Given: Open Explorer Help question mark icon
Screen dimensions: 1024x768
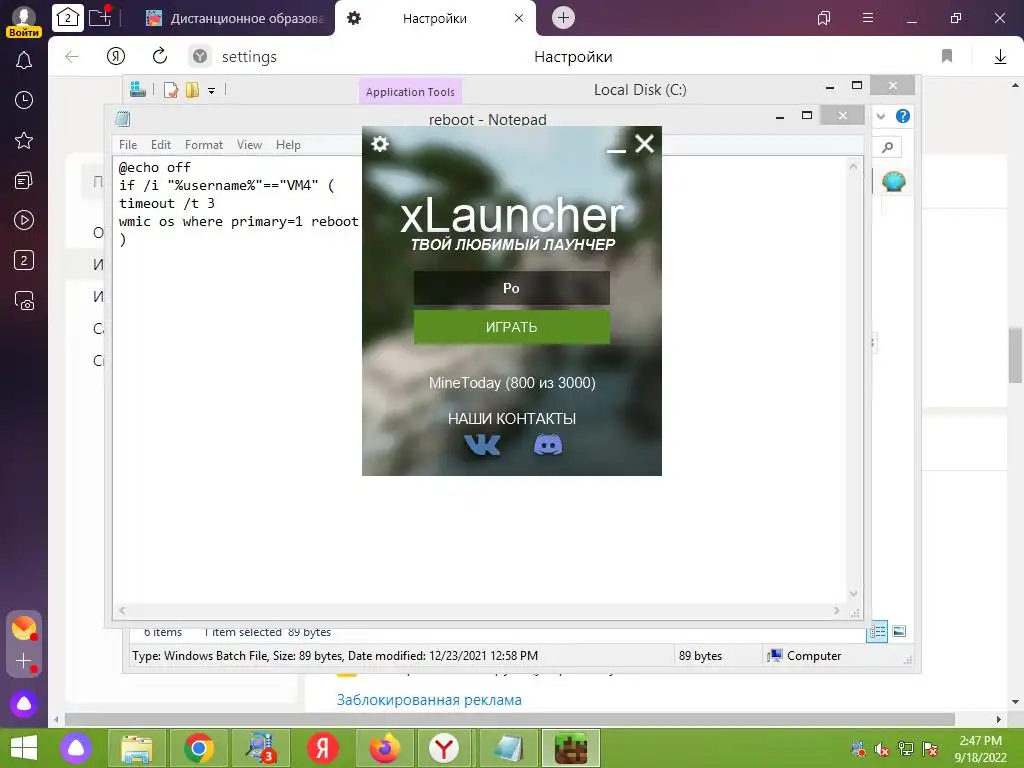Looking at the screenshot, I should (x=903, y=116).
